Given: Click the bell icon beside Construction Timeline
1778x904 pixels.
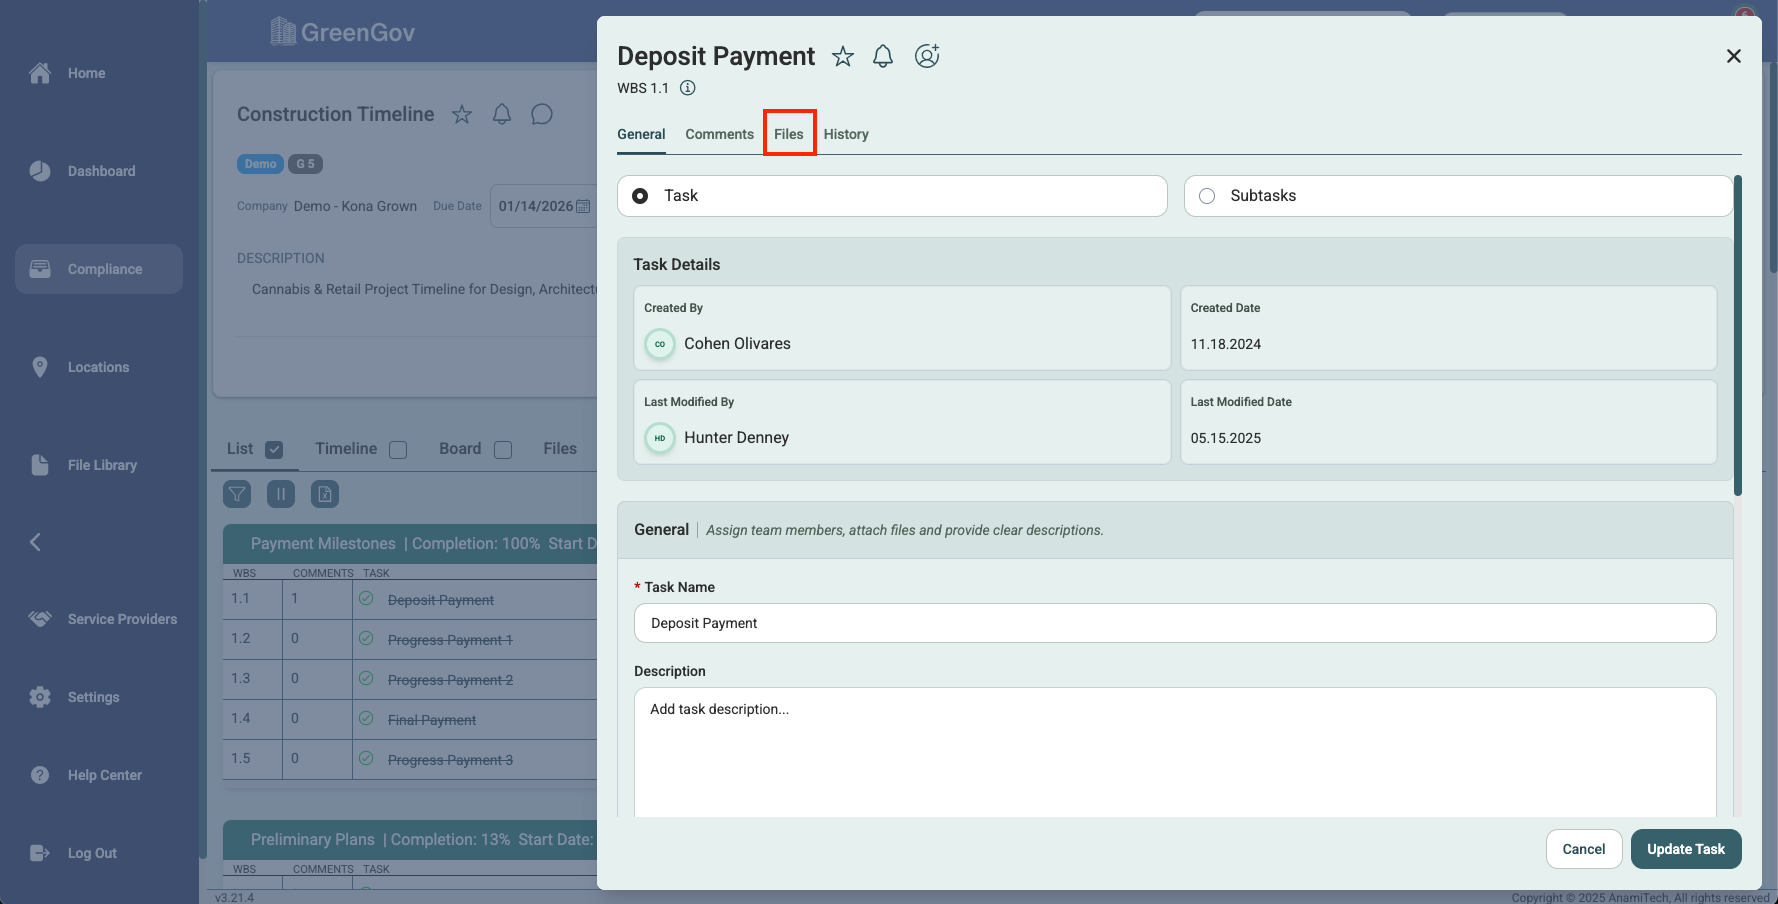Looking at the screenshot, I should click(x=502, y=114).
